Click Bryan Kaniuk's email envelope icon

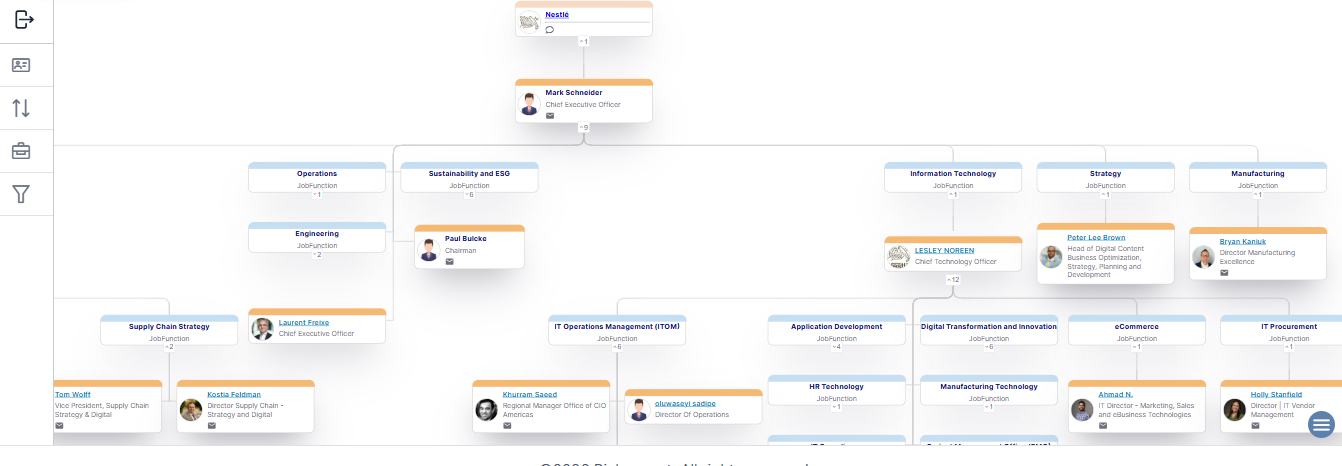click(1224, 273)
